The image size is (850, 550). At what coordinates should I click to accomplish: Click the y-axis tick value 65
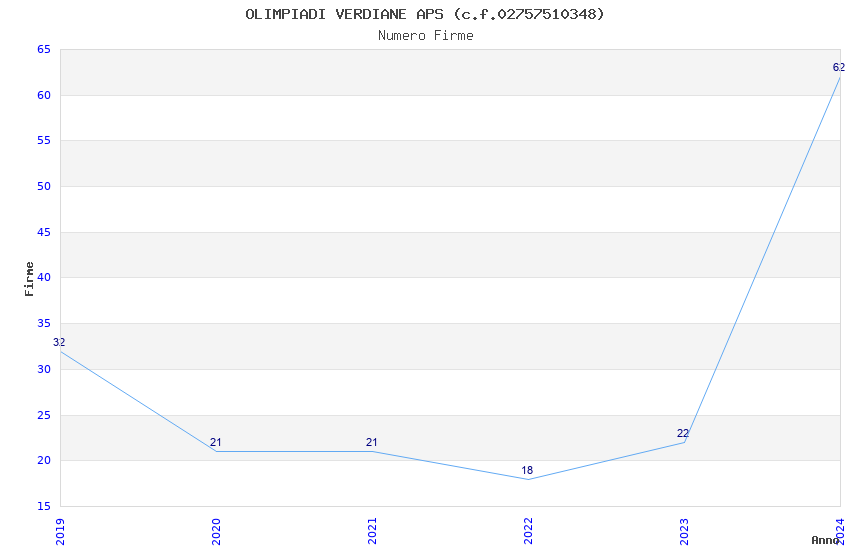pos(44,49)
